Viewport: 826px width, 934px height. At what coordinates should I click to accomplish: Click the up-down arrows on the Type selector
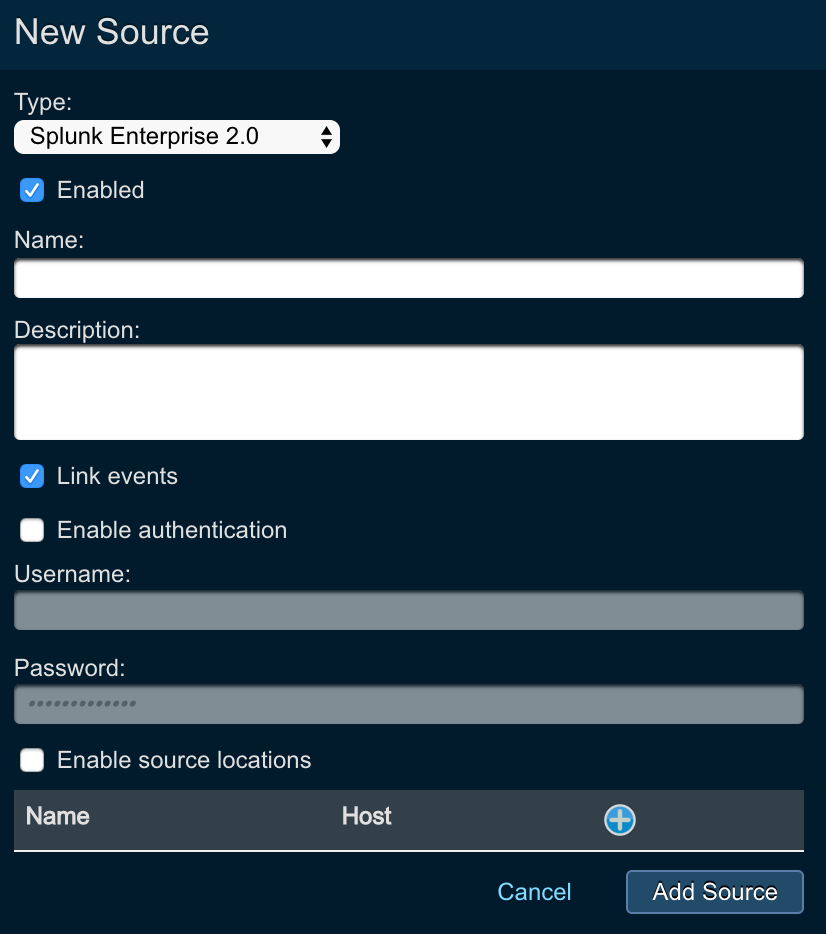coord(326,137)
